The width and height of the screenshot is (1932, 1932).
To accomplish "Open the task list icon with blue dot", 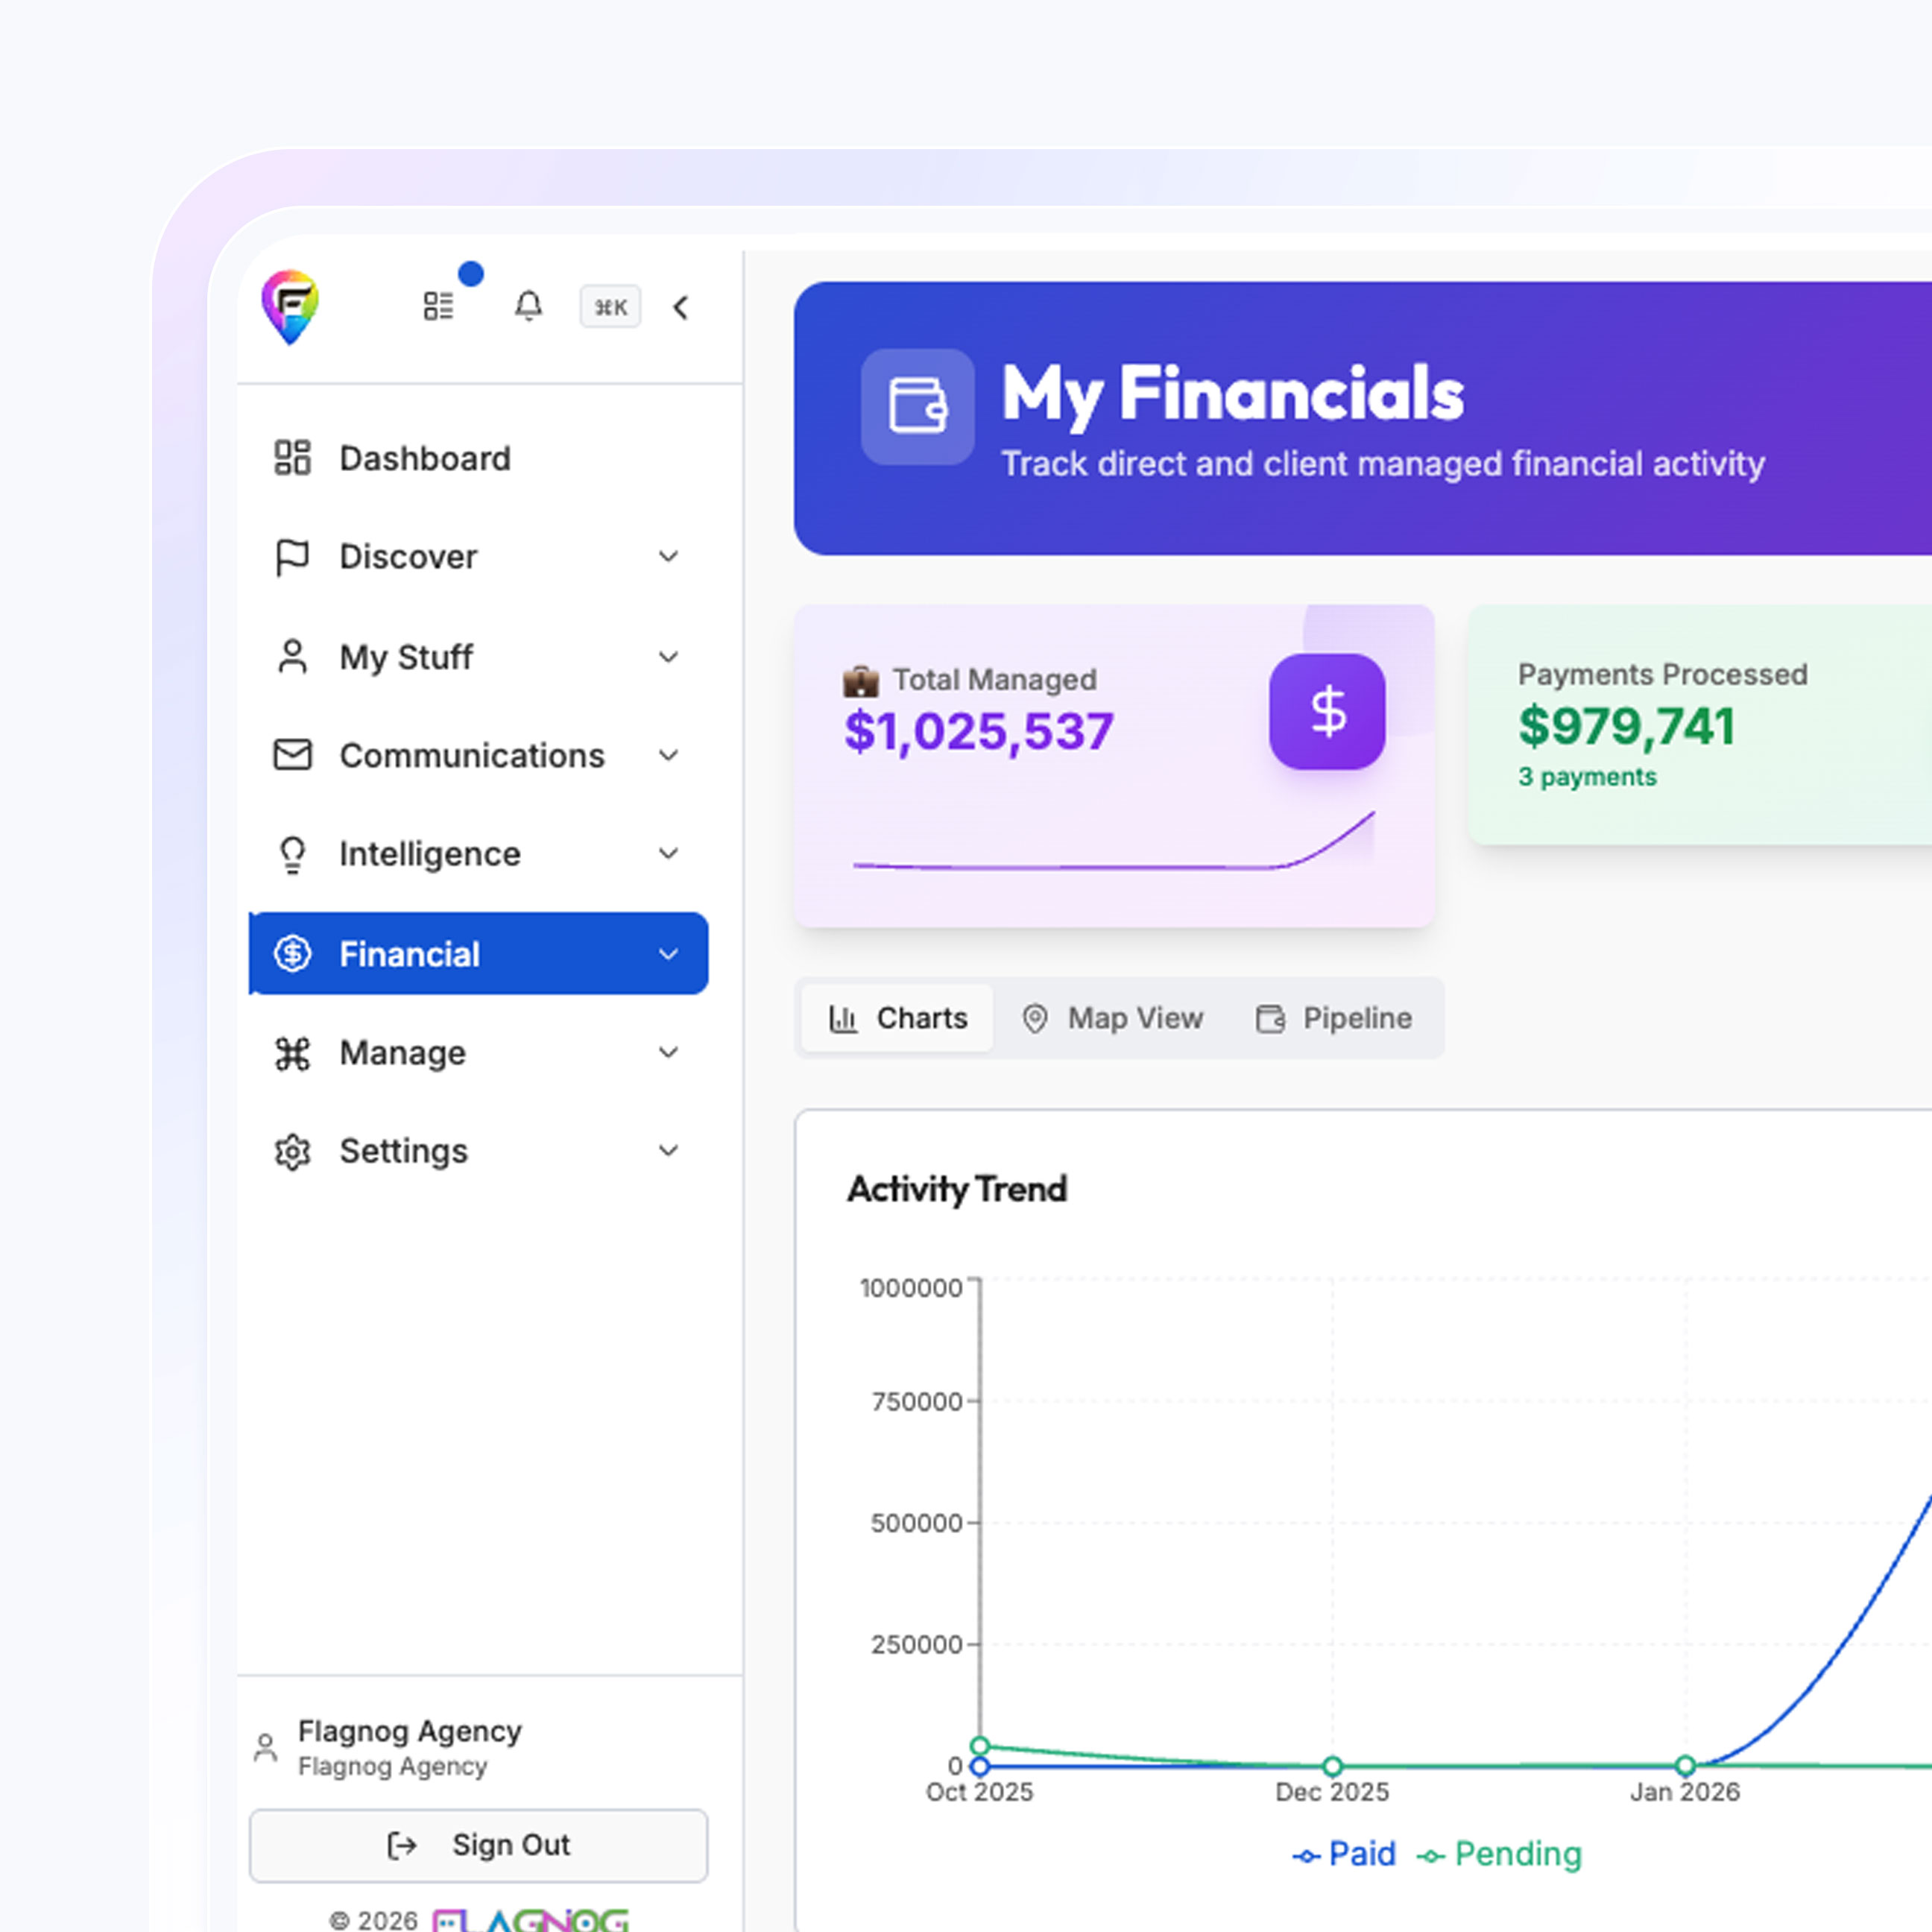I will (439, 306).
